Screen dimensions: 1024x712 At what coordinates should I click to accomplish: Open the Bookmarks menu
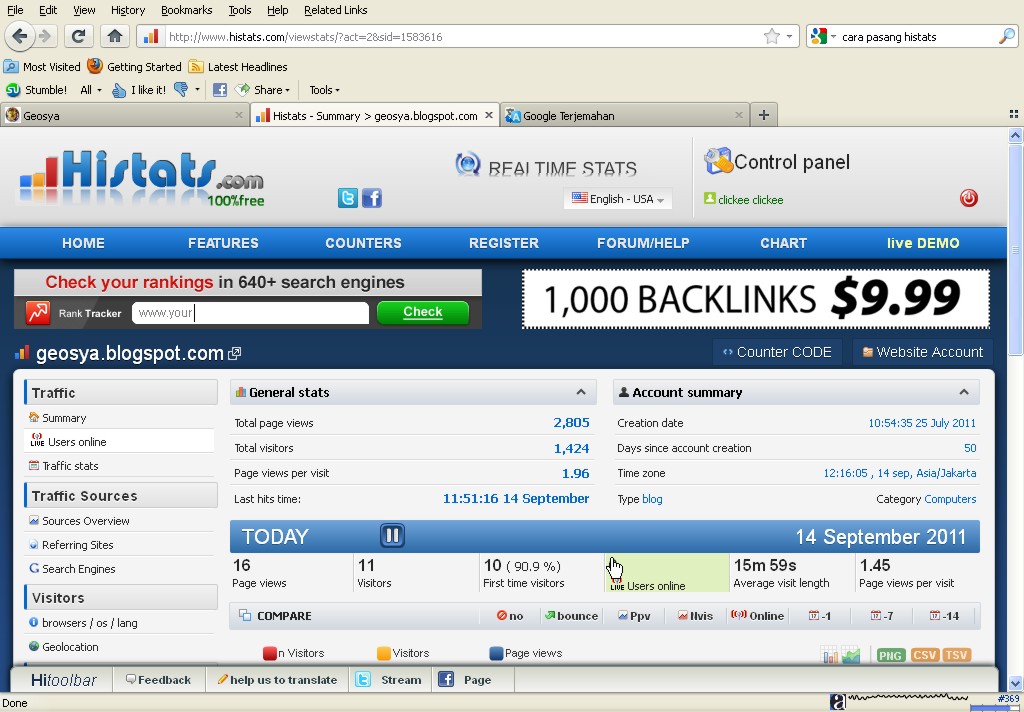[186, 10]
